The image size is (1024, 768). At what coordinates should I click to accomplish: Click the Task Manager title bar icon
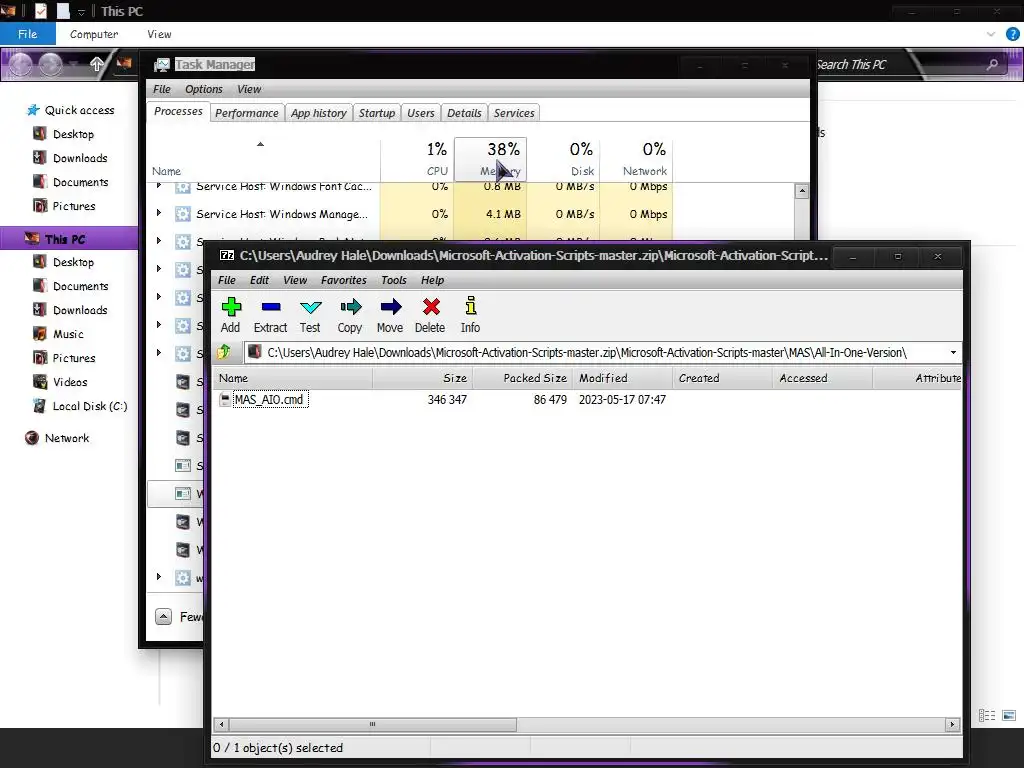pos(161,65)
